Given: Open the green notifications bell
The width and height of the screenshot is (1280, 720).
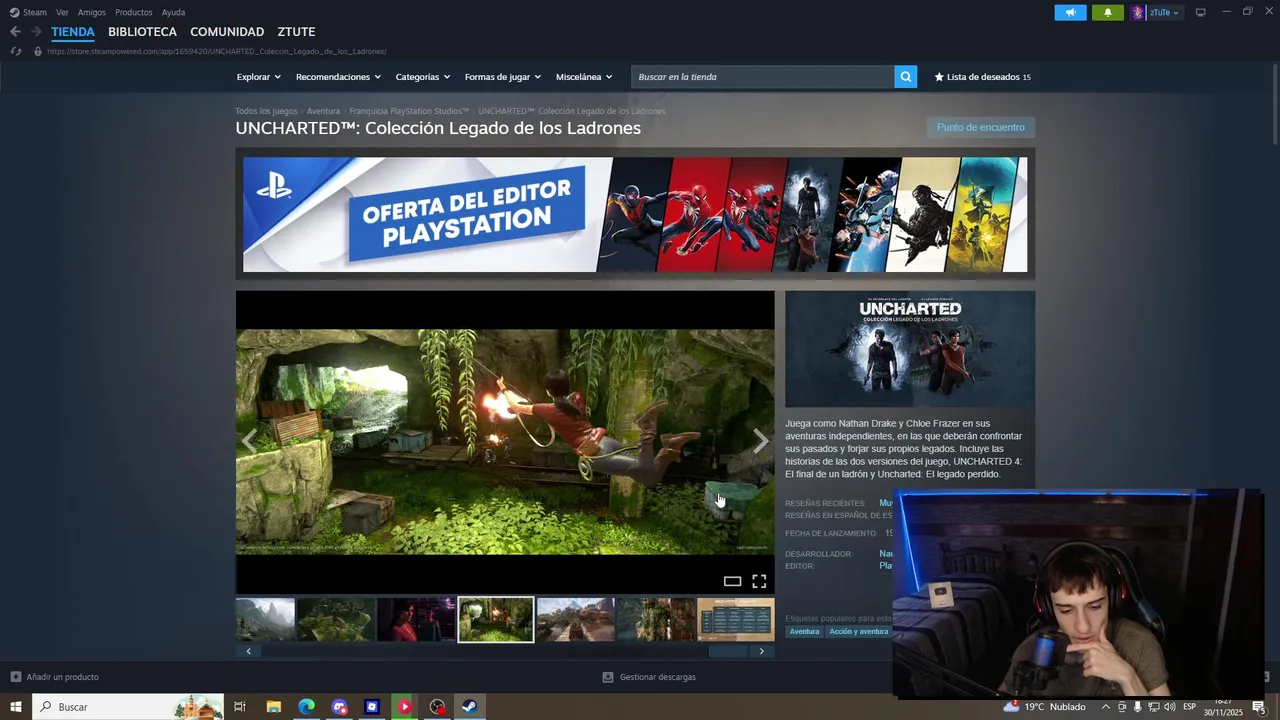Looking at the screenshot, I should point(1107,13).
